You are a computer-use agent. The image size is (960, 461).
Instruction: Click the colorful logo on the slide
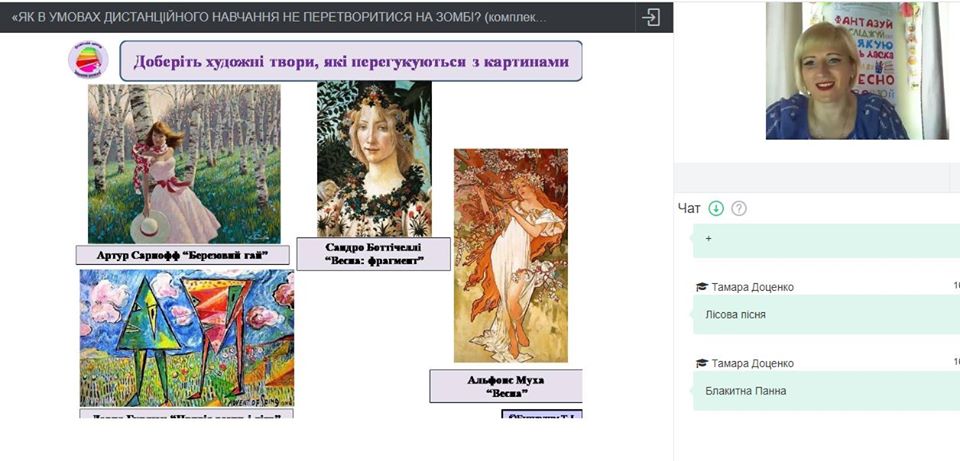click(88, 59)
